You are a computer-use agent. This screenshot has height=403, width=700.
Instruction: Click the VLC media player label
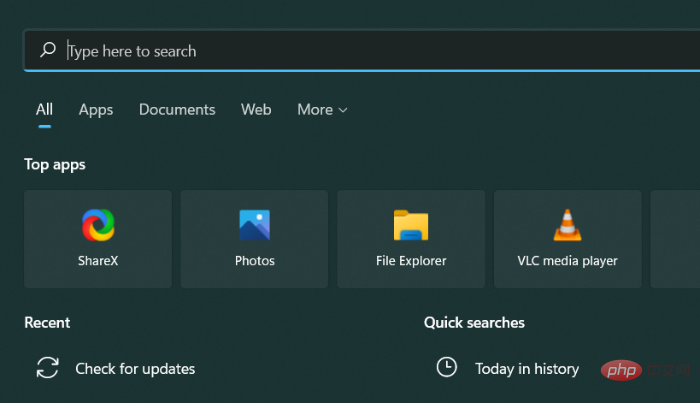pyautogui.click(x=567, y=261)
